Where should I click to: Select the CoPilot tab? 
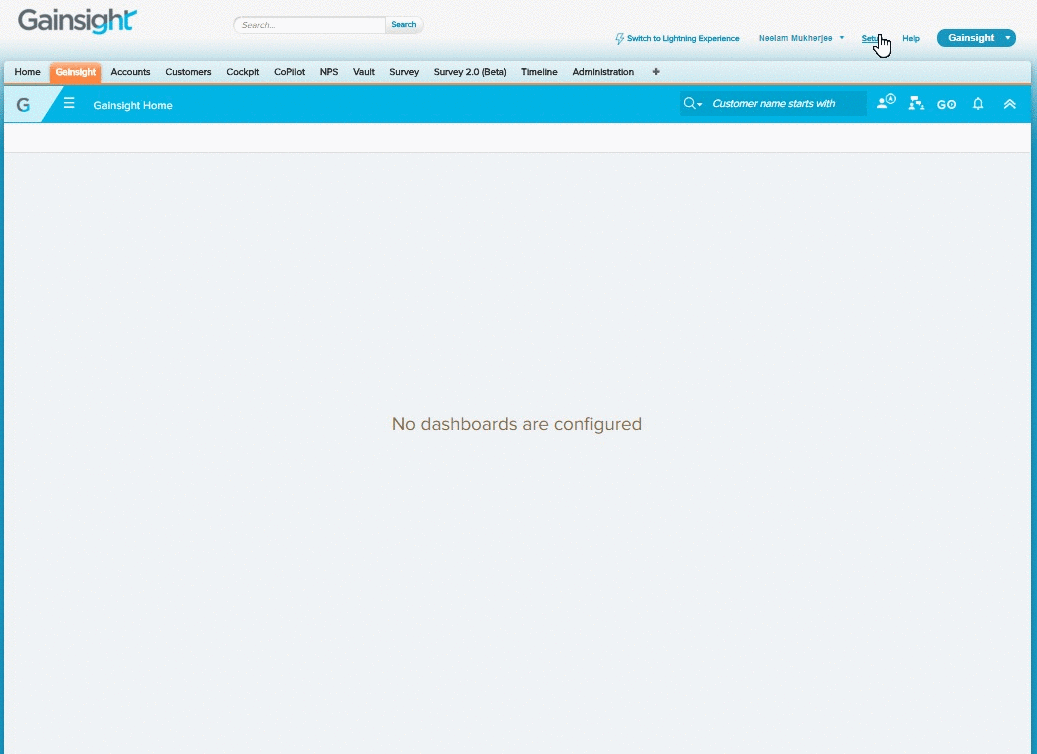coord(290,71)
